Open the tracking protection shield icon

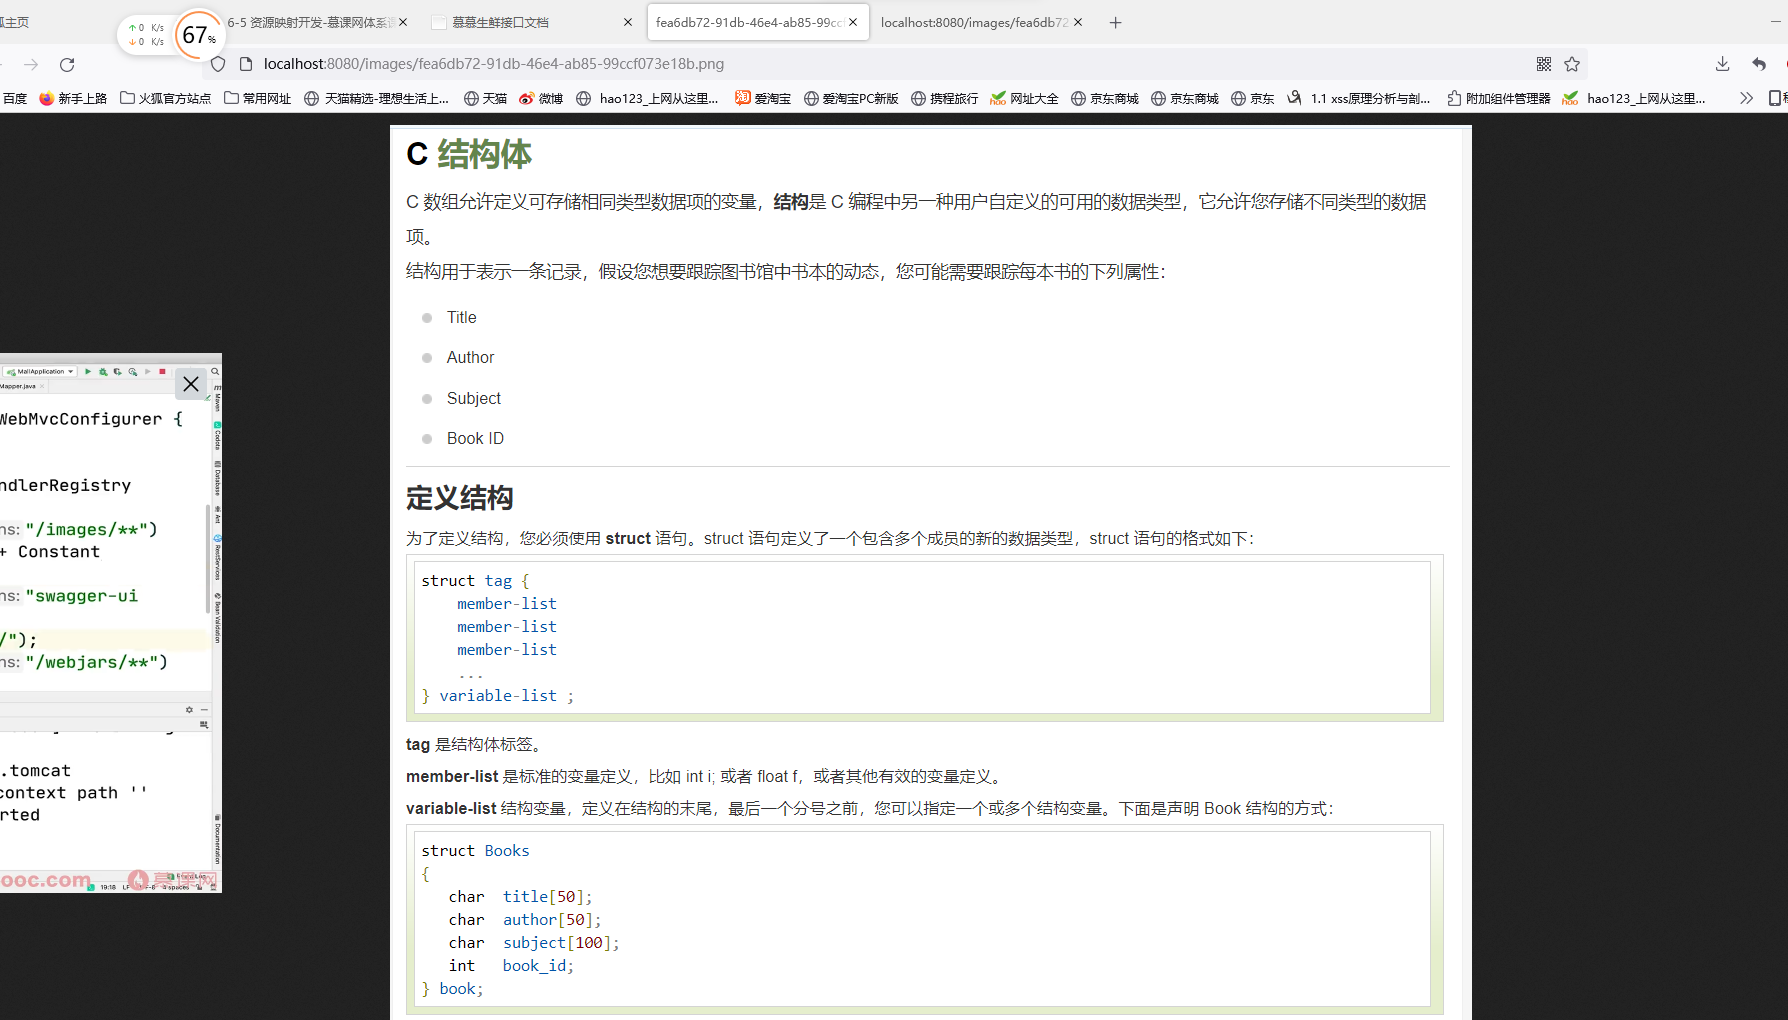218,64
